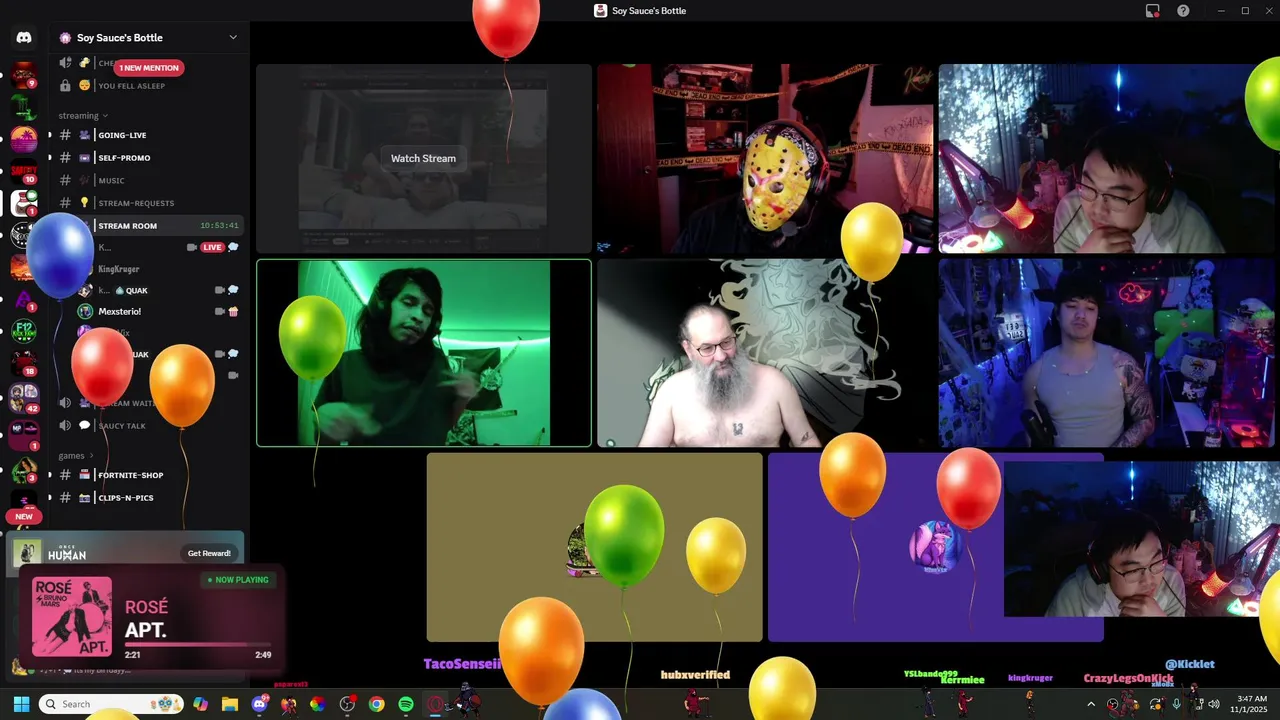Click the Once Human quest banner
1280x720 pixels.
tap(127, 553)
